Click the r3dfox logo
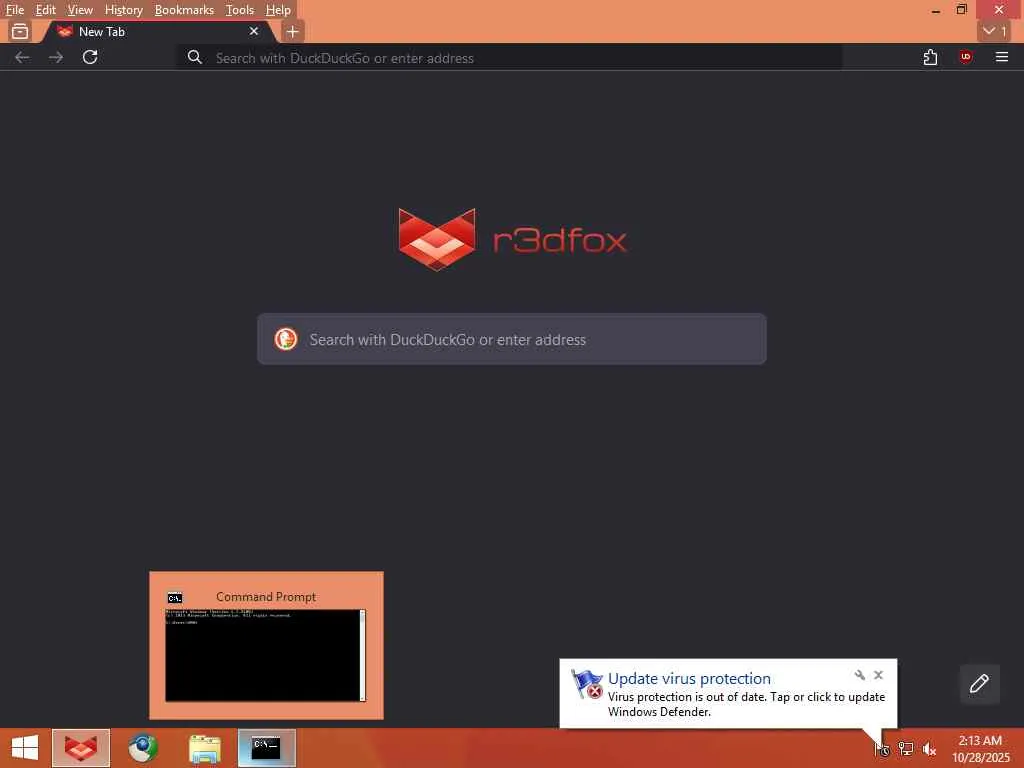 513,240
